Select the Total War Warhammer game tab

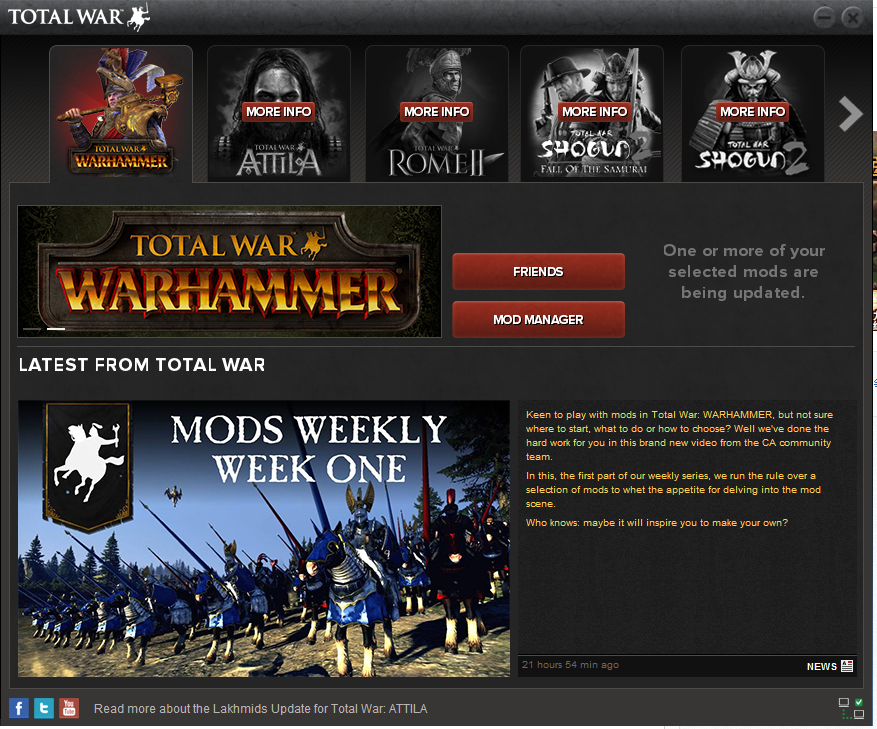coord(121,114)
